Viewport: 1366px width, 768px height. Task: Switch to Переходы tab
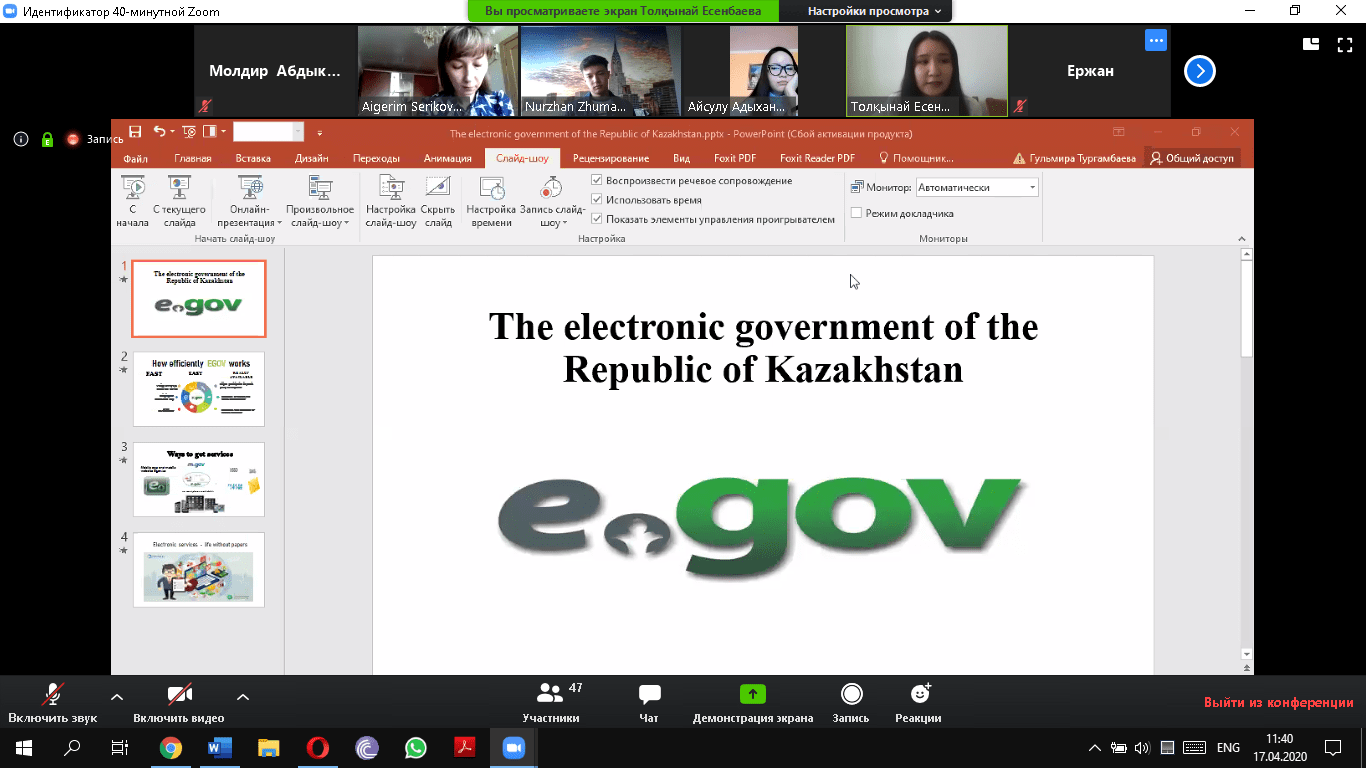tap(376, 158)
